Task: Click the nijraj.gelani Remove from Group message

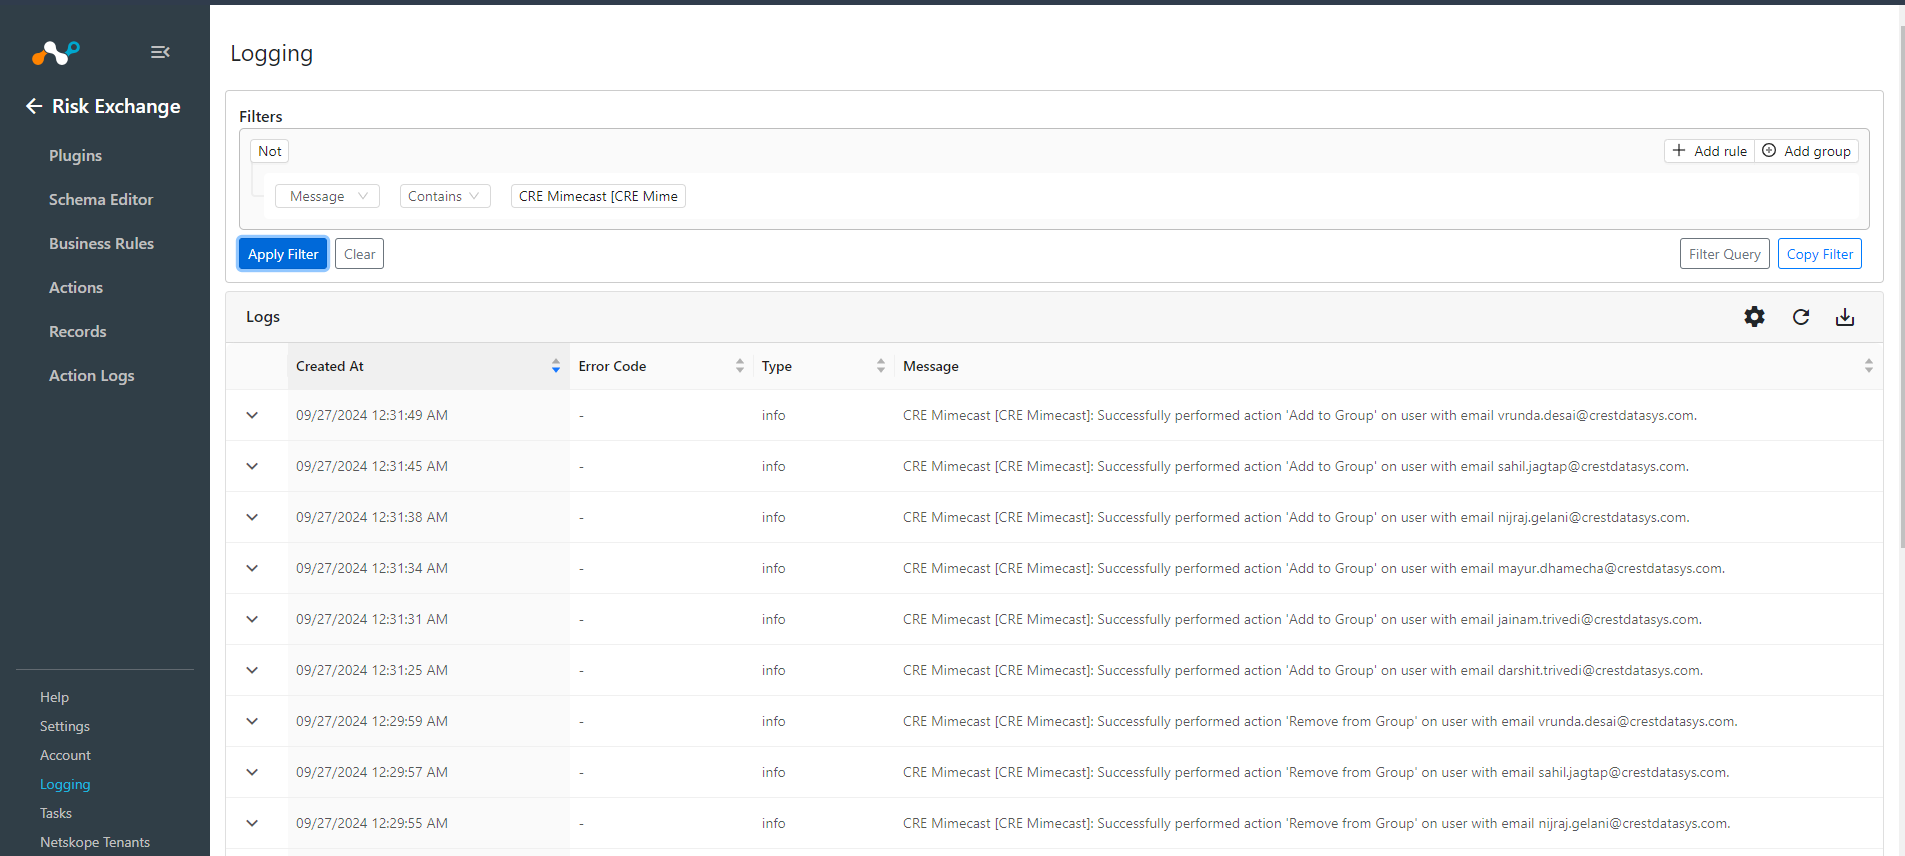Action: tap(1316, 823)
